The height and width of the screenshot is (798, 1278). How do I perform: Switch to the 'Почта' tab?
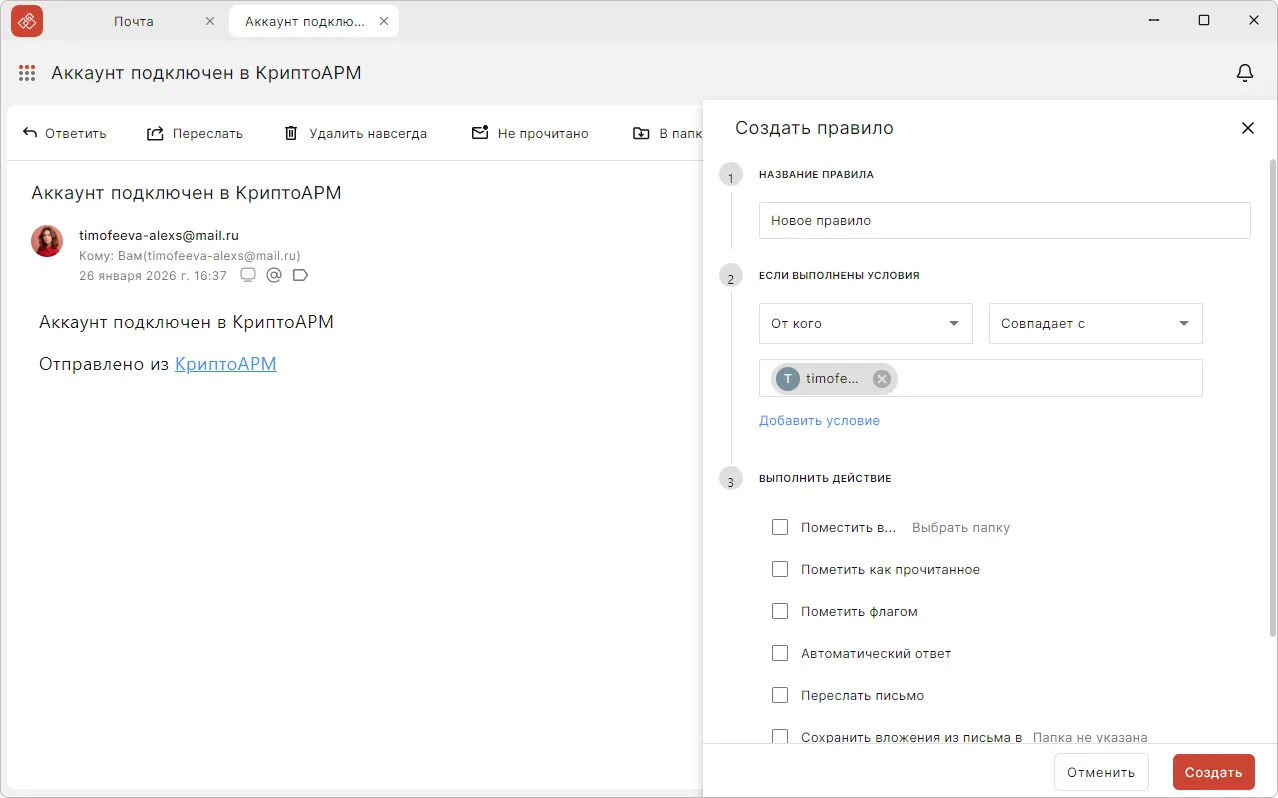pyautogui.click(x=133, y=21)
